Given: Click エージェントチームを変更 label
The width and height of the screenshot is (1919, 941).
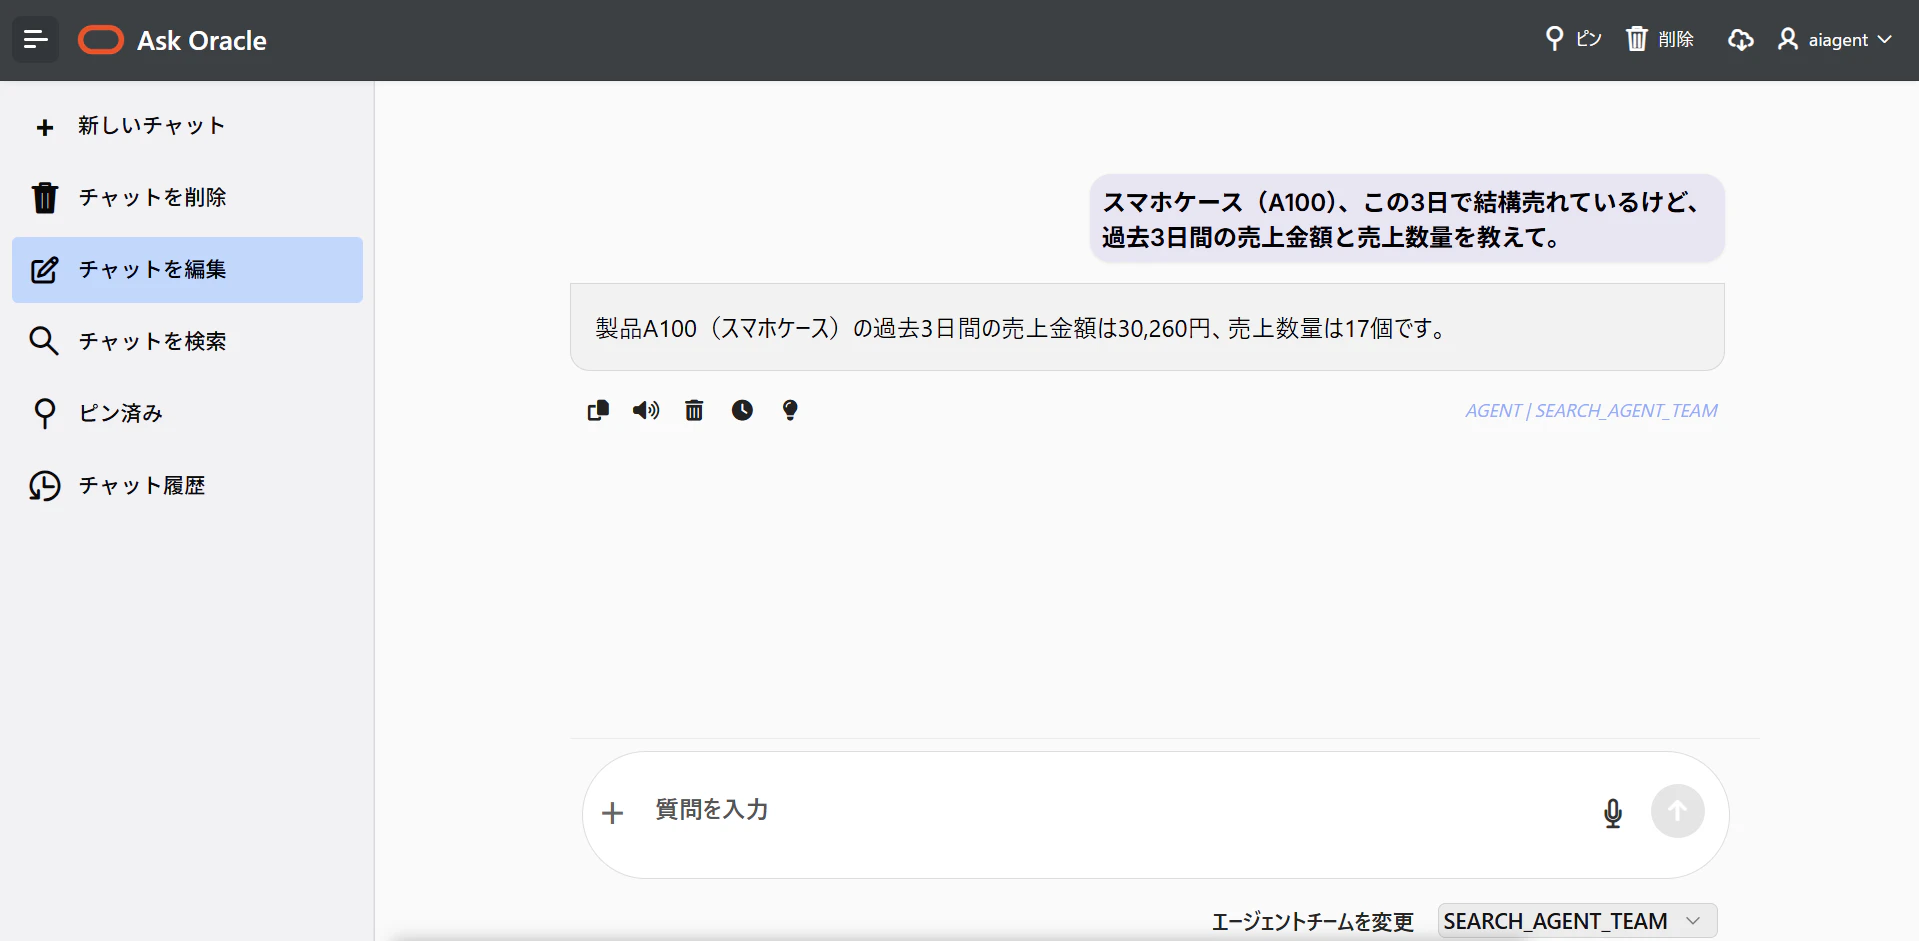Looking at the screenshot, I should [x=1312, y=922].
